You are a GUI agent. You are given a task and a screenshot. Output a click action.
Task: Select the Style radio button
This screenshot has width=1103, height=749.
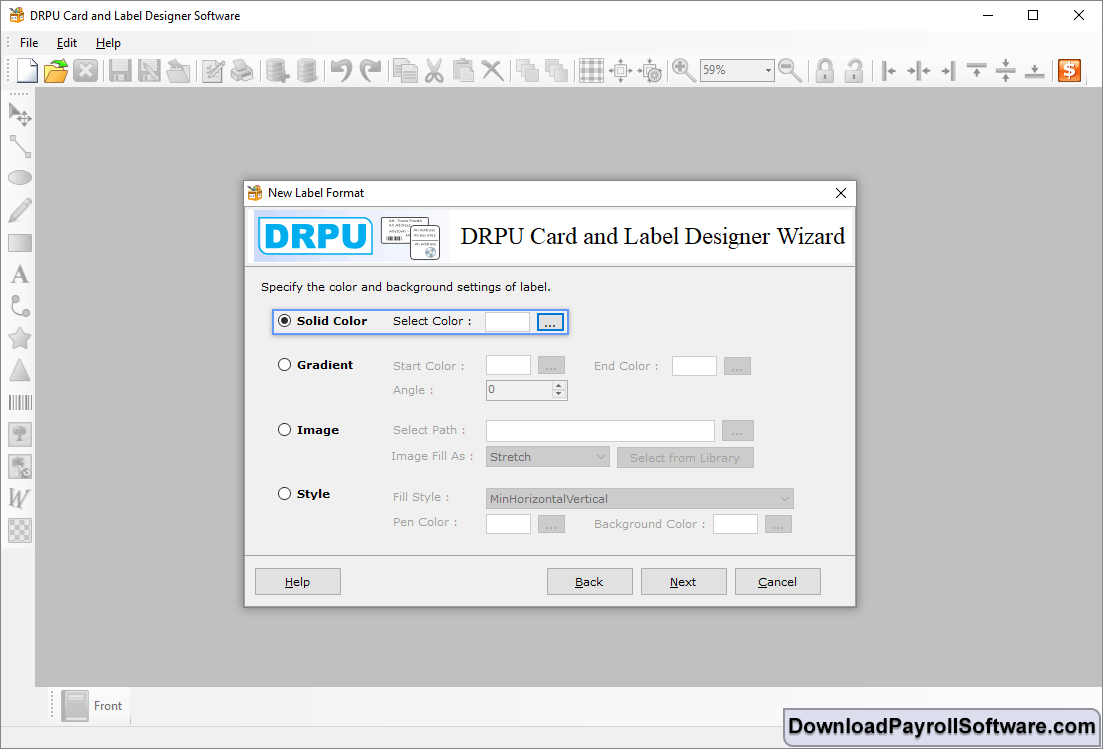[284, 494]
